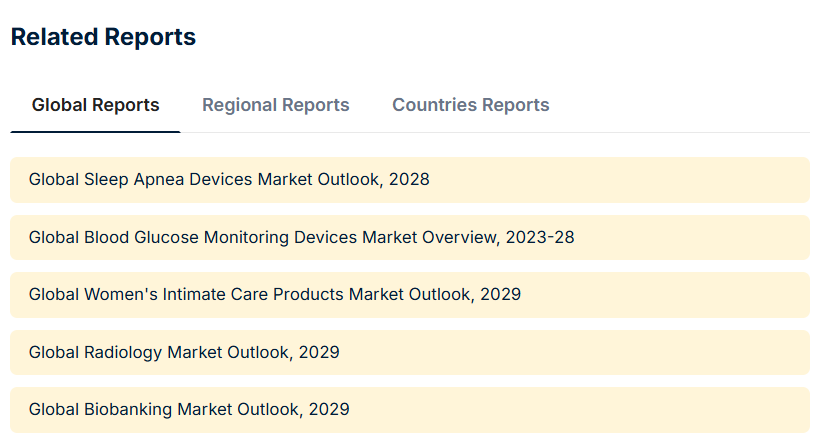823x444 pixels.
Task: Open the Global Radiology Market Outlook report
Action: (x=410, y=352)
